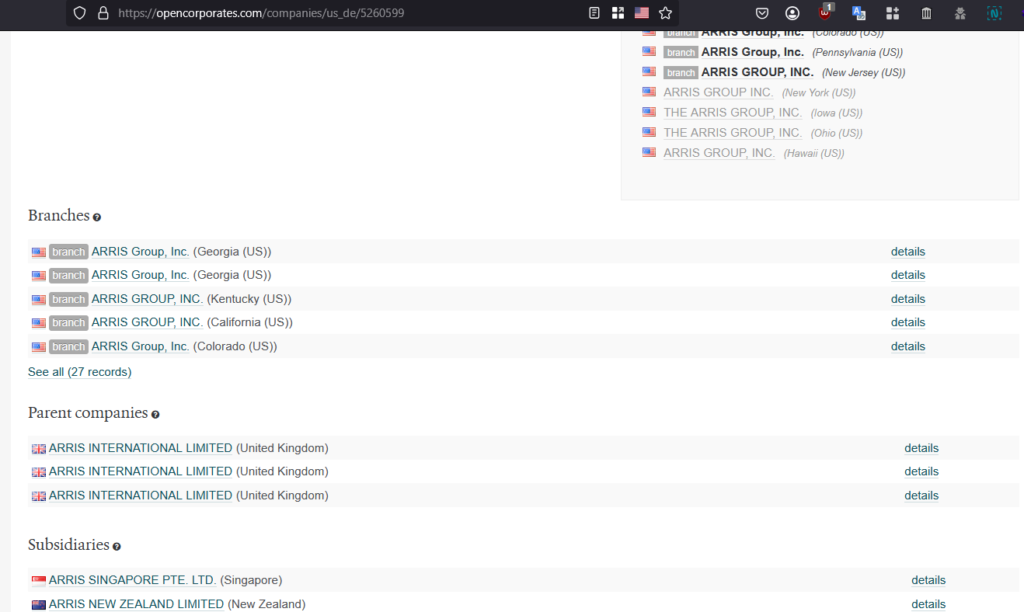Click the help icon beside Parent companies
The width and height of the screenshot is (1024, 612).
pos(155,415)
